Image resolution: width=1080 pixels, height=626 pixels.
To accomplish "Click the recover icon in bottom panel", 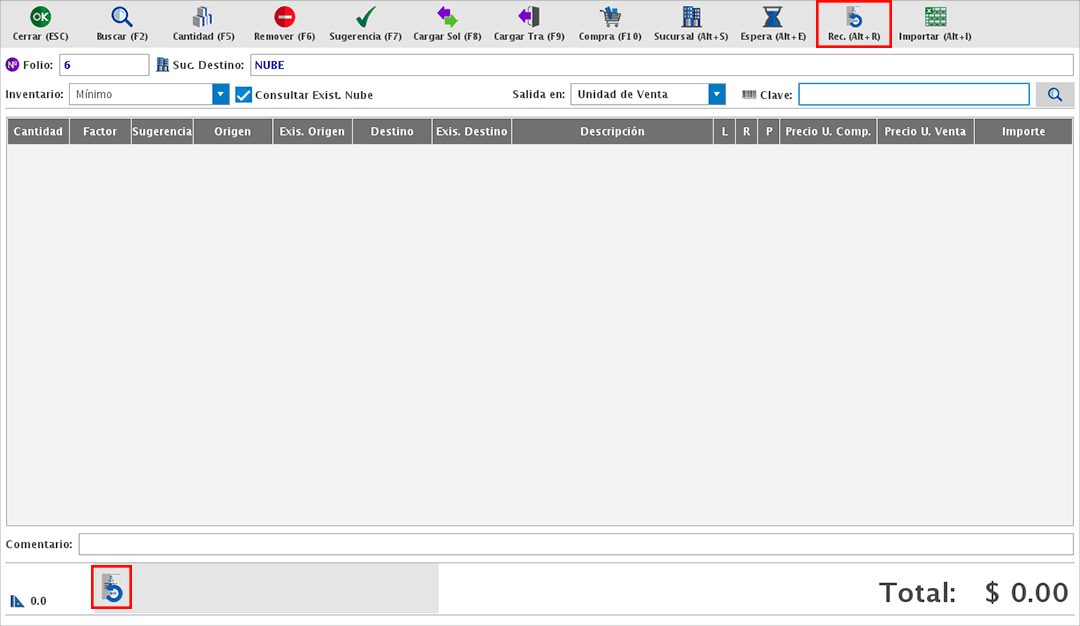I will 113,588.
